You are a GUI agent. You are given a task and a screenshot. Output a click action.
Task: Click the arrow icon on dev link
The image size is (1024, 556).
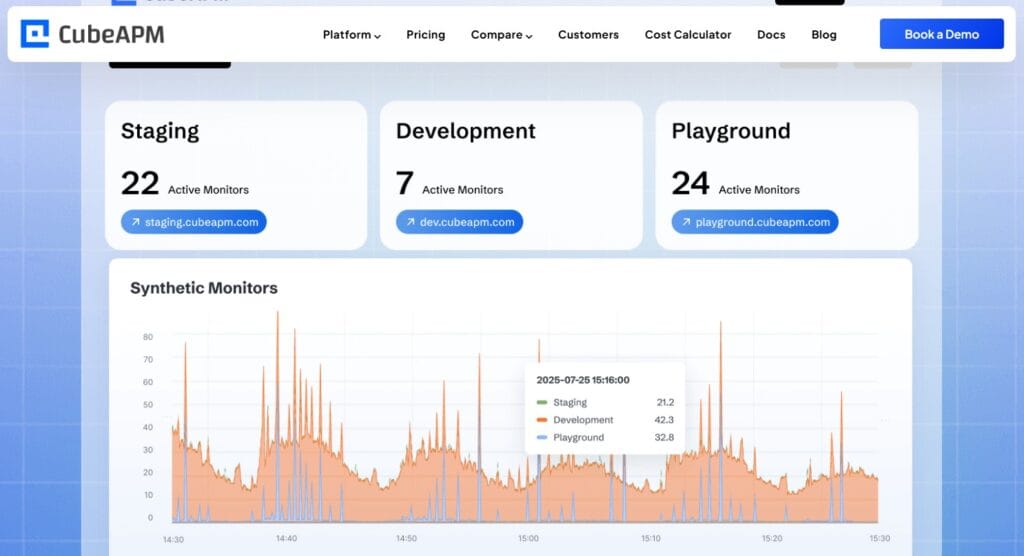click(411, 222)
